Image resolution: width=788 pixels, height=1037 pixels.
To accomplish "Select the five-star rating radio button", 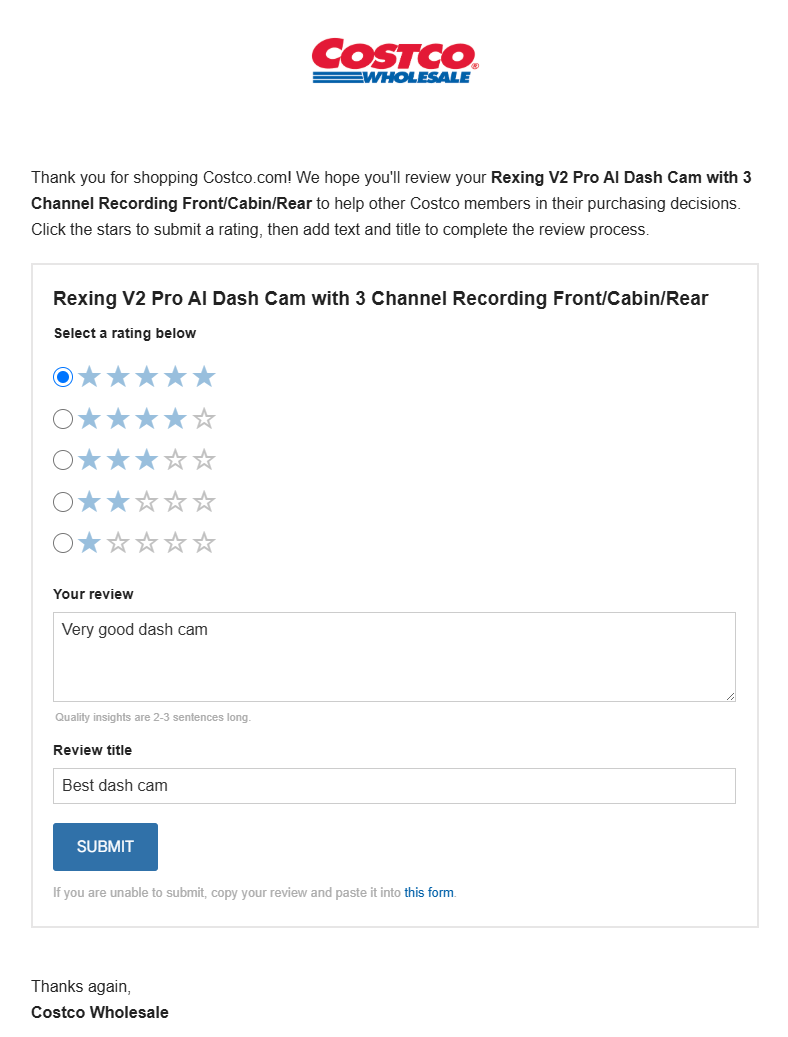I will click(x=63, y=377).
